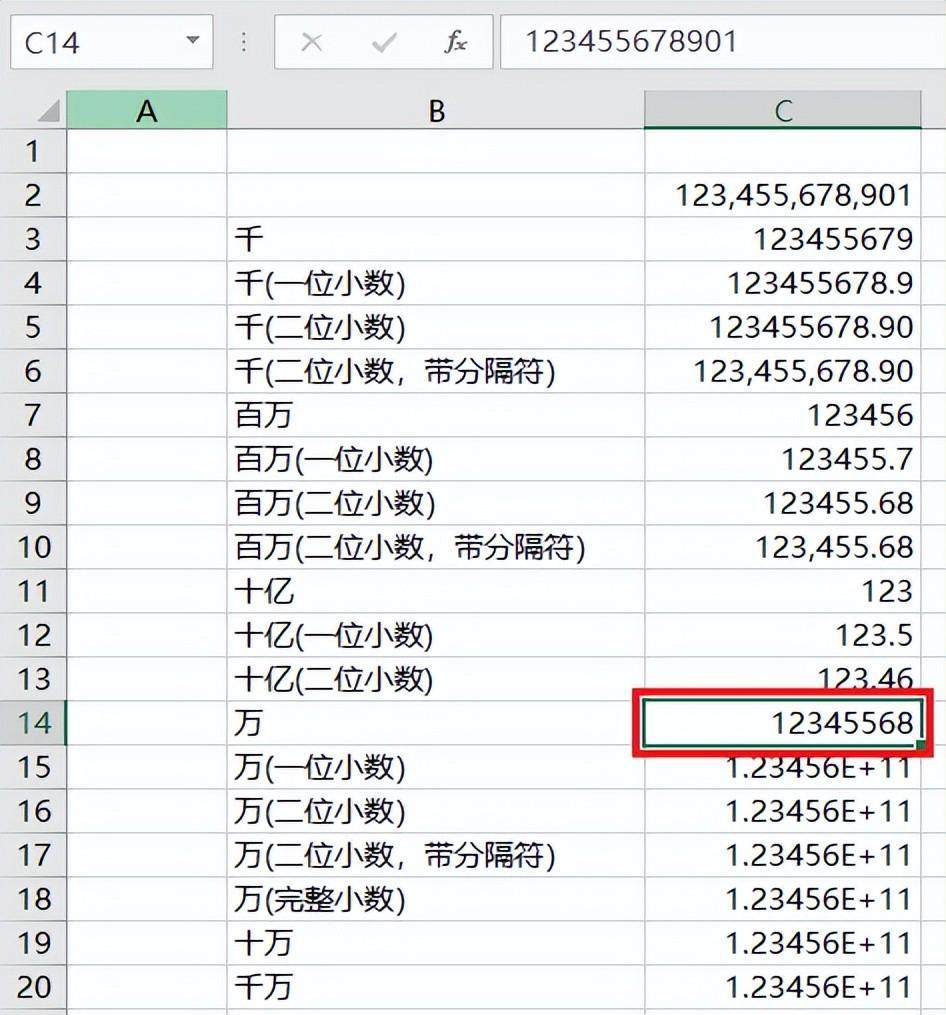The image size is (946, 1015).
Task: Select 1.23456E+11 cell in row 20
Action: (x=783, y=987)
